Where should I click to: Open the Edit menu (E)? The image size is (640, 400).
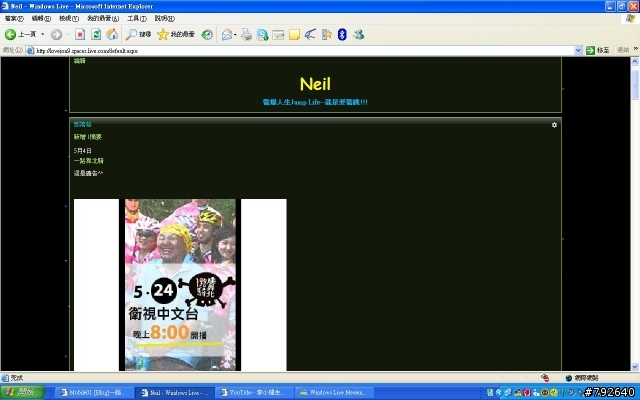click(x=41, y=18)
